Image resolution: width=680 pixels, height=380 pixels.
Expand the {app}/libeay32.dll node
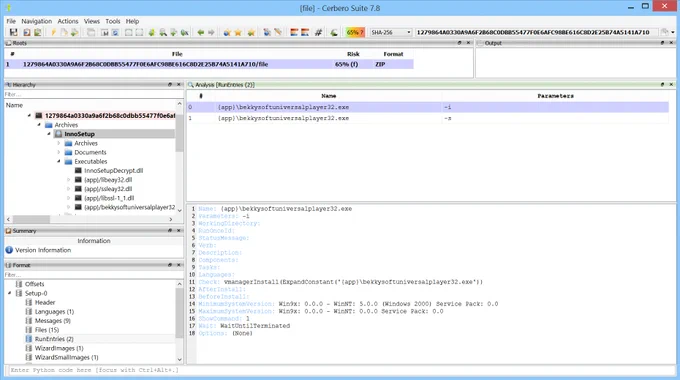[x=69, y=180]
